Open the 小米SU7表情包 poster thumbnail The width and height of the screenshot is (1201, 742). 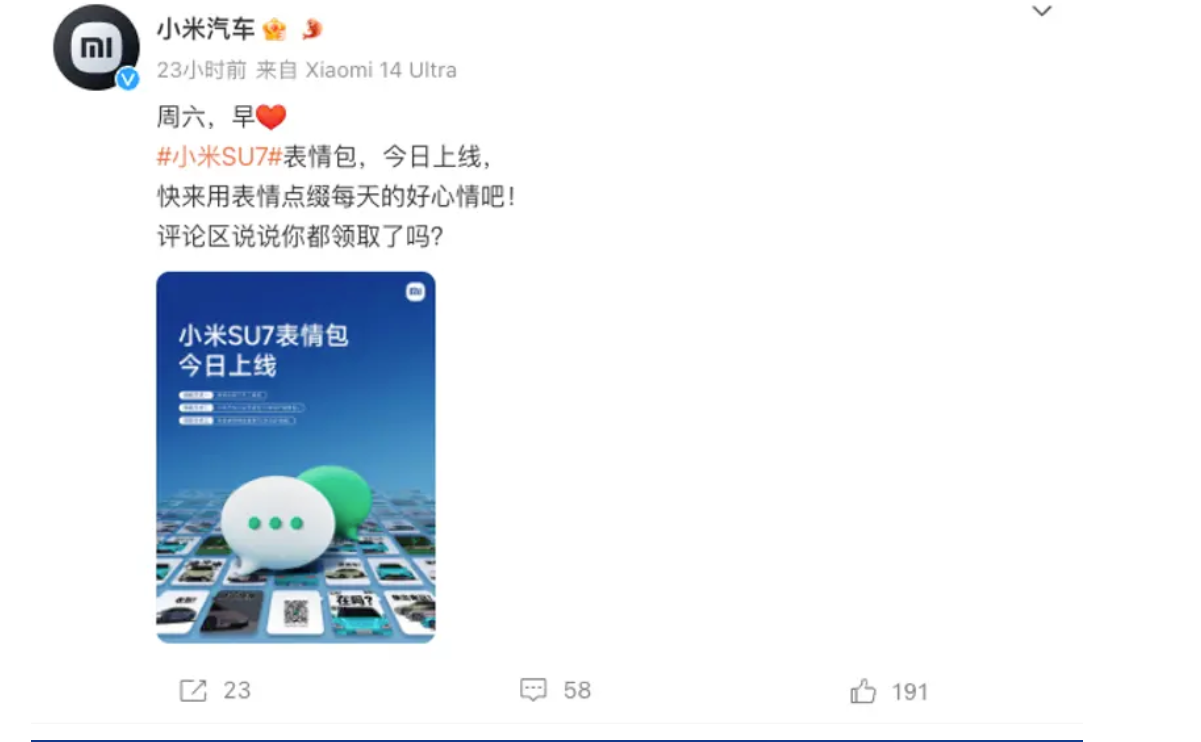(x=296, y=457)
